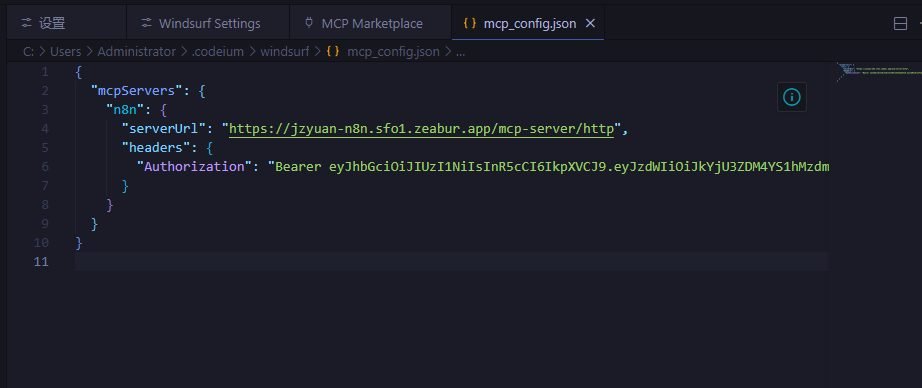The width and height of the screenshot is (922, 388).
Task: Open the zeabur.app serverUrl link
Action: point(421,129)
